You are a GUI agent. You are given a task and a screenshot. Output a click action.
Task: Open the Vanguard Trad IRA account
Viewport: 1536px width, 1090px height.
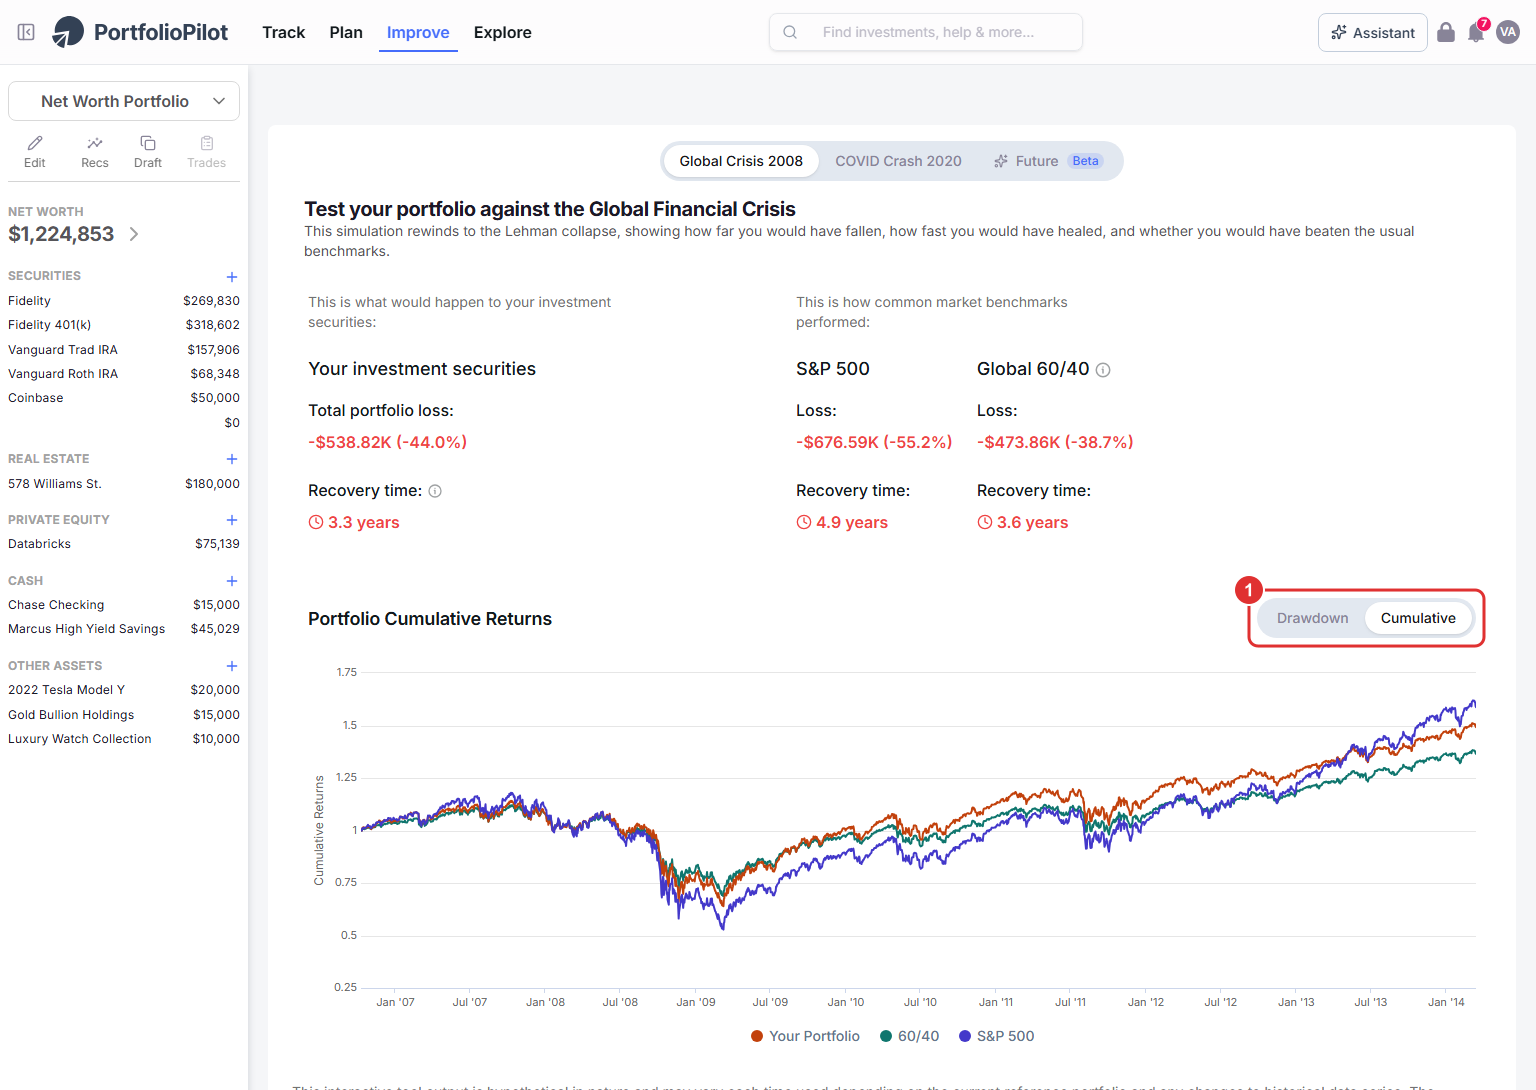tap(124, 350)
